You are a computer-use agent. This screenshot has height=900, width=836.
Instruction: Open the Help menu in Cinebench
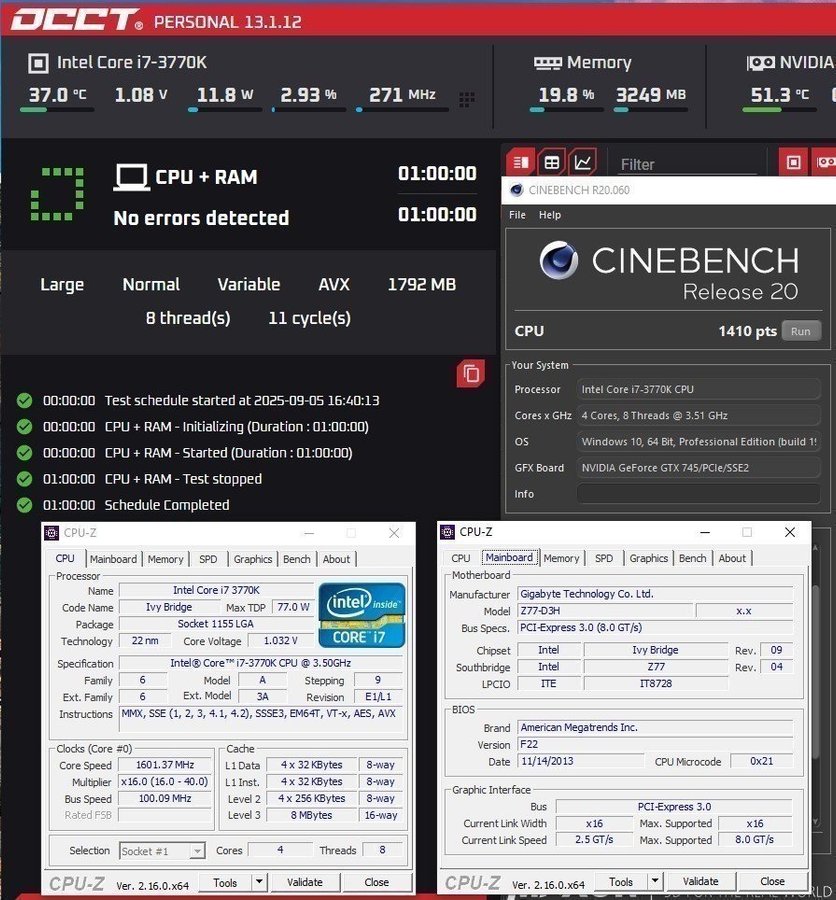point(550,215)
